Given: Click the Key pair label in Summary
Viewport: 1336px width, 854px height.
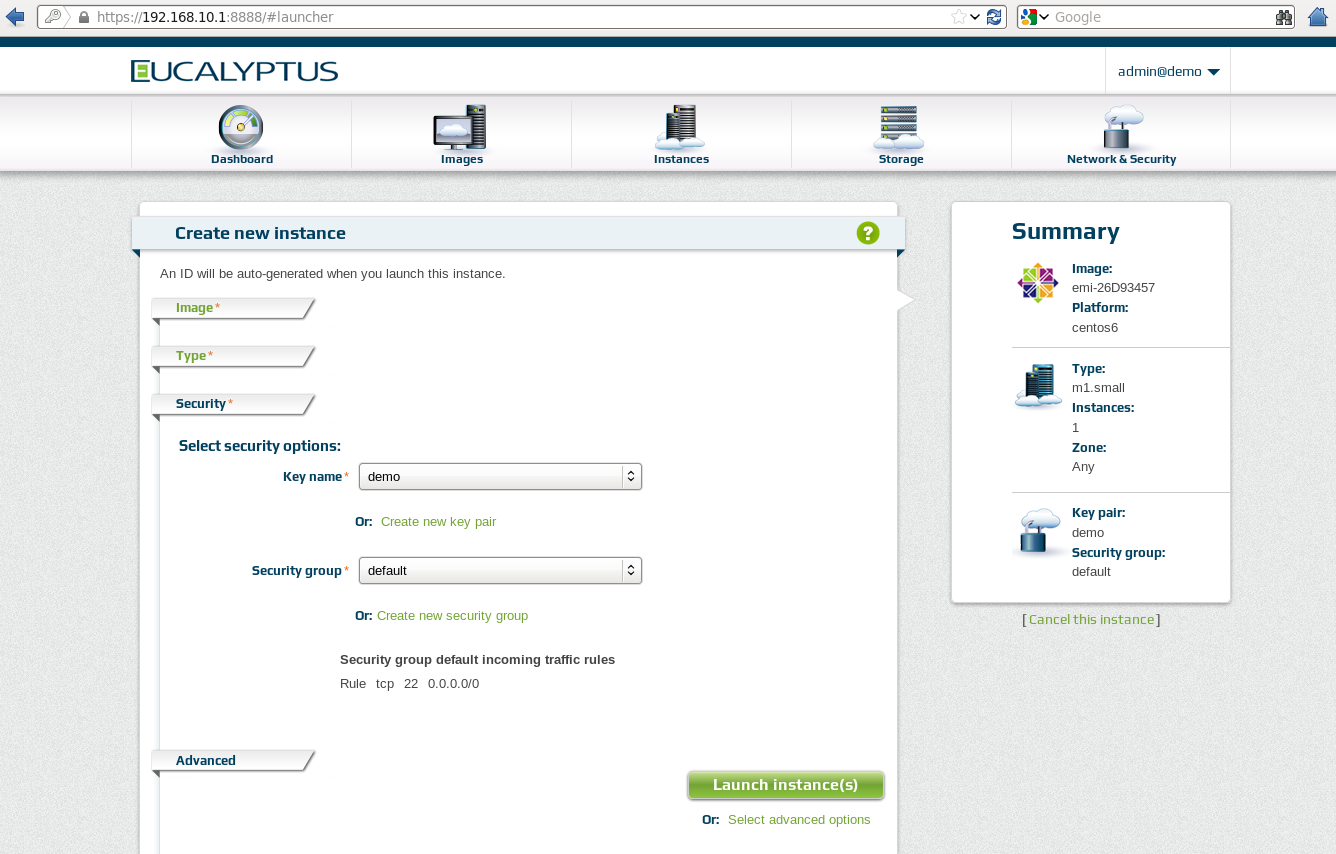Looking at the screenshot, I should point(1098,513).
